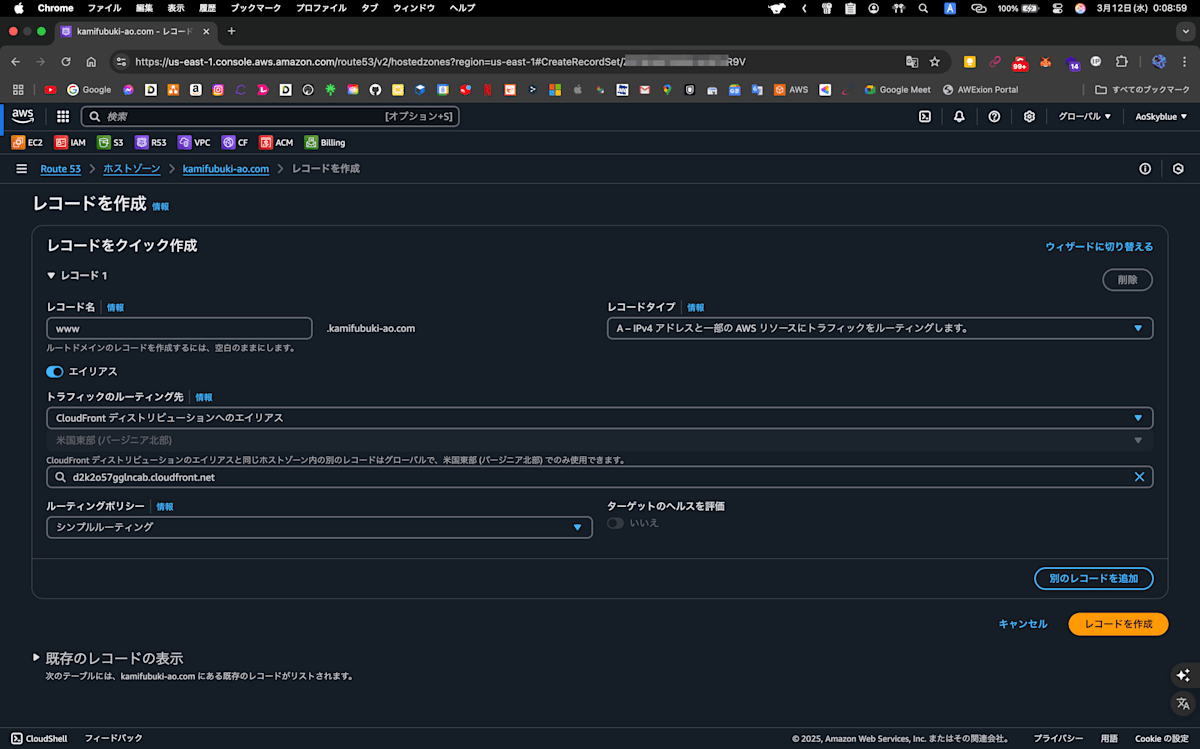The height and width of the screenshot is (749, 1200).
Task: Open the Billing service shortcut
Action: click(325, 142)
